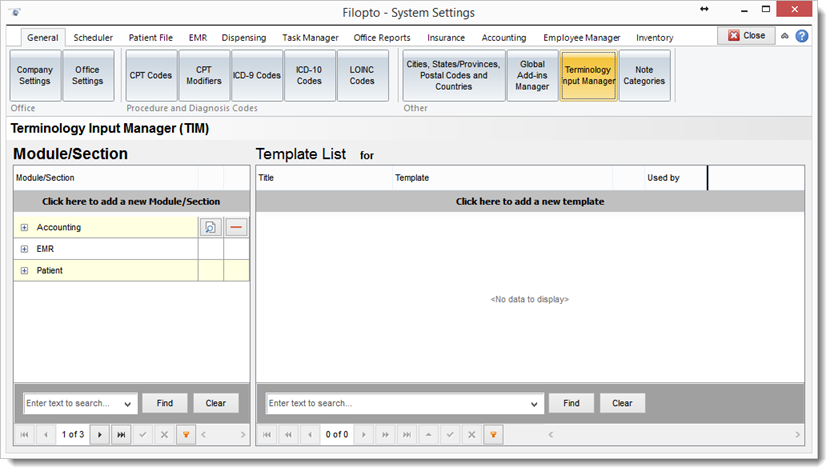Focus the Template List search text field
833x474 pixels.
coord(397,404)
